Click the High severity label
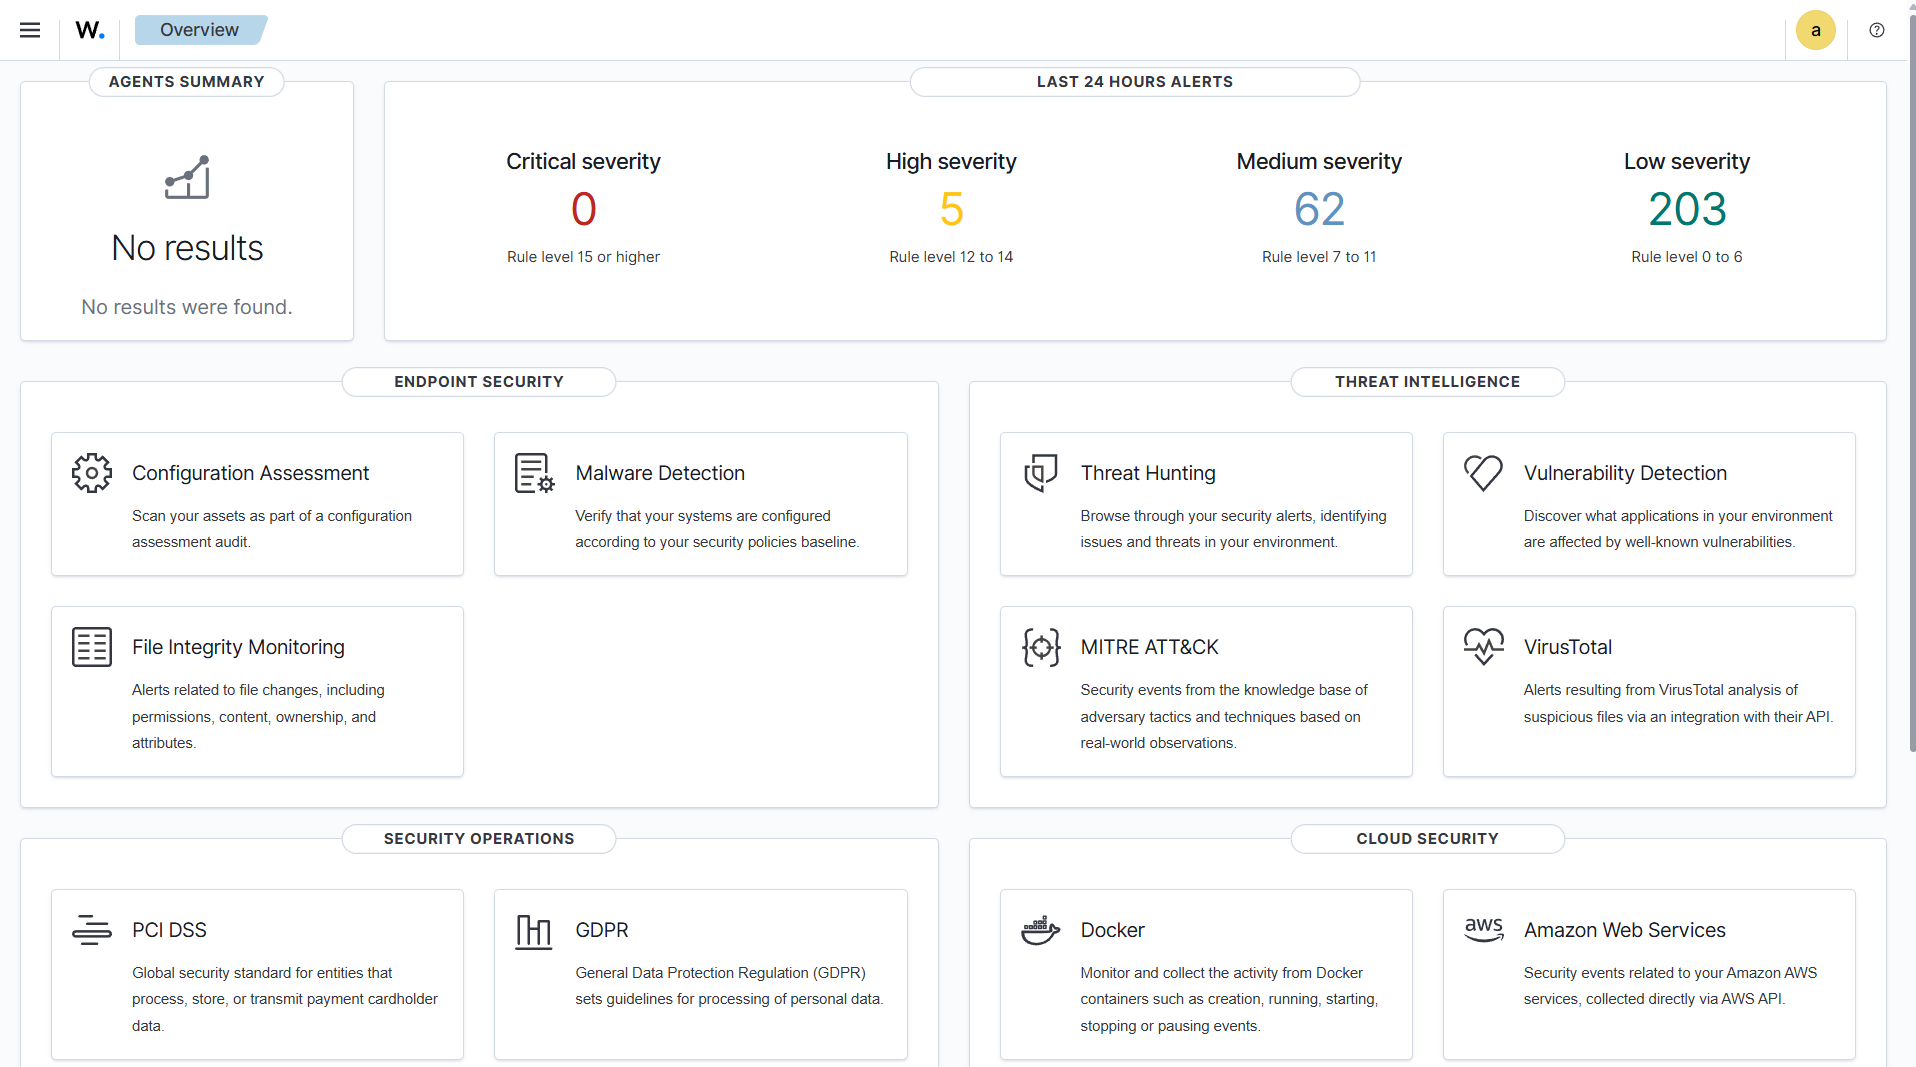Screen dimensions: 1916x1067 click(951, 161)
